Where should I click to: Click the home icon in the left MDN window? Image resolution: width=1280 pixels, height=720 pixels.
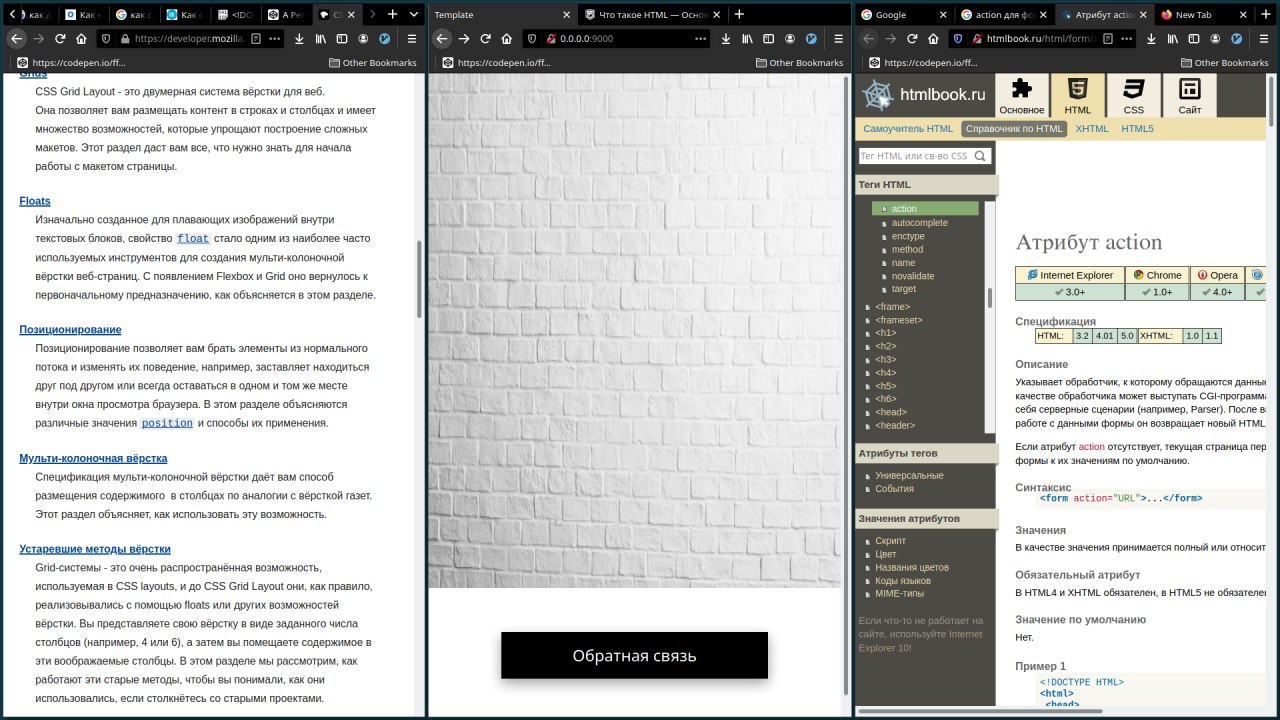pyautogui.click(x=81, y=38)
